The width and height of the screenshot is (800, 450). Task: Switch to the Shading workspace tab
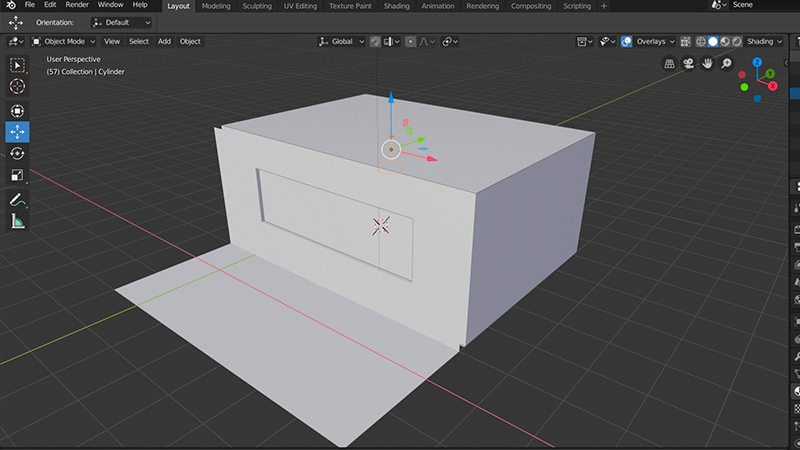pos(396,6)
